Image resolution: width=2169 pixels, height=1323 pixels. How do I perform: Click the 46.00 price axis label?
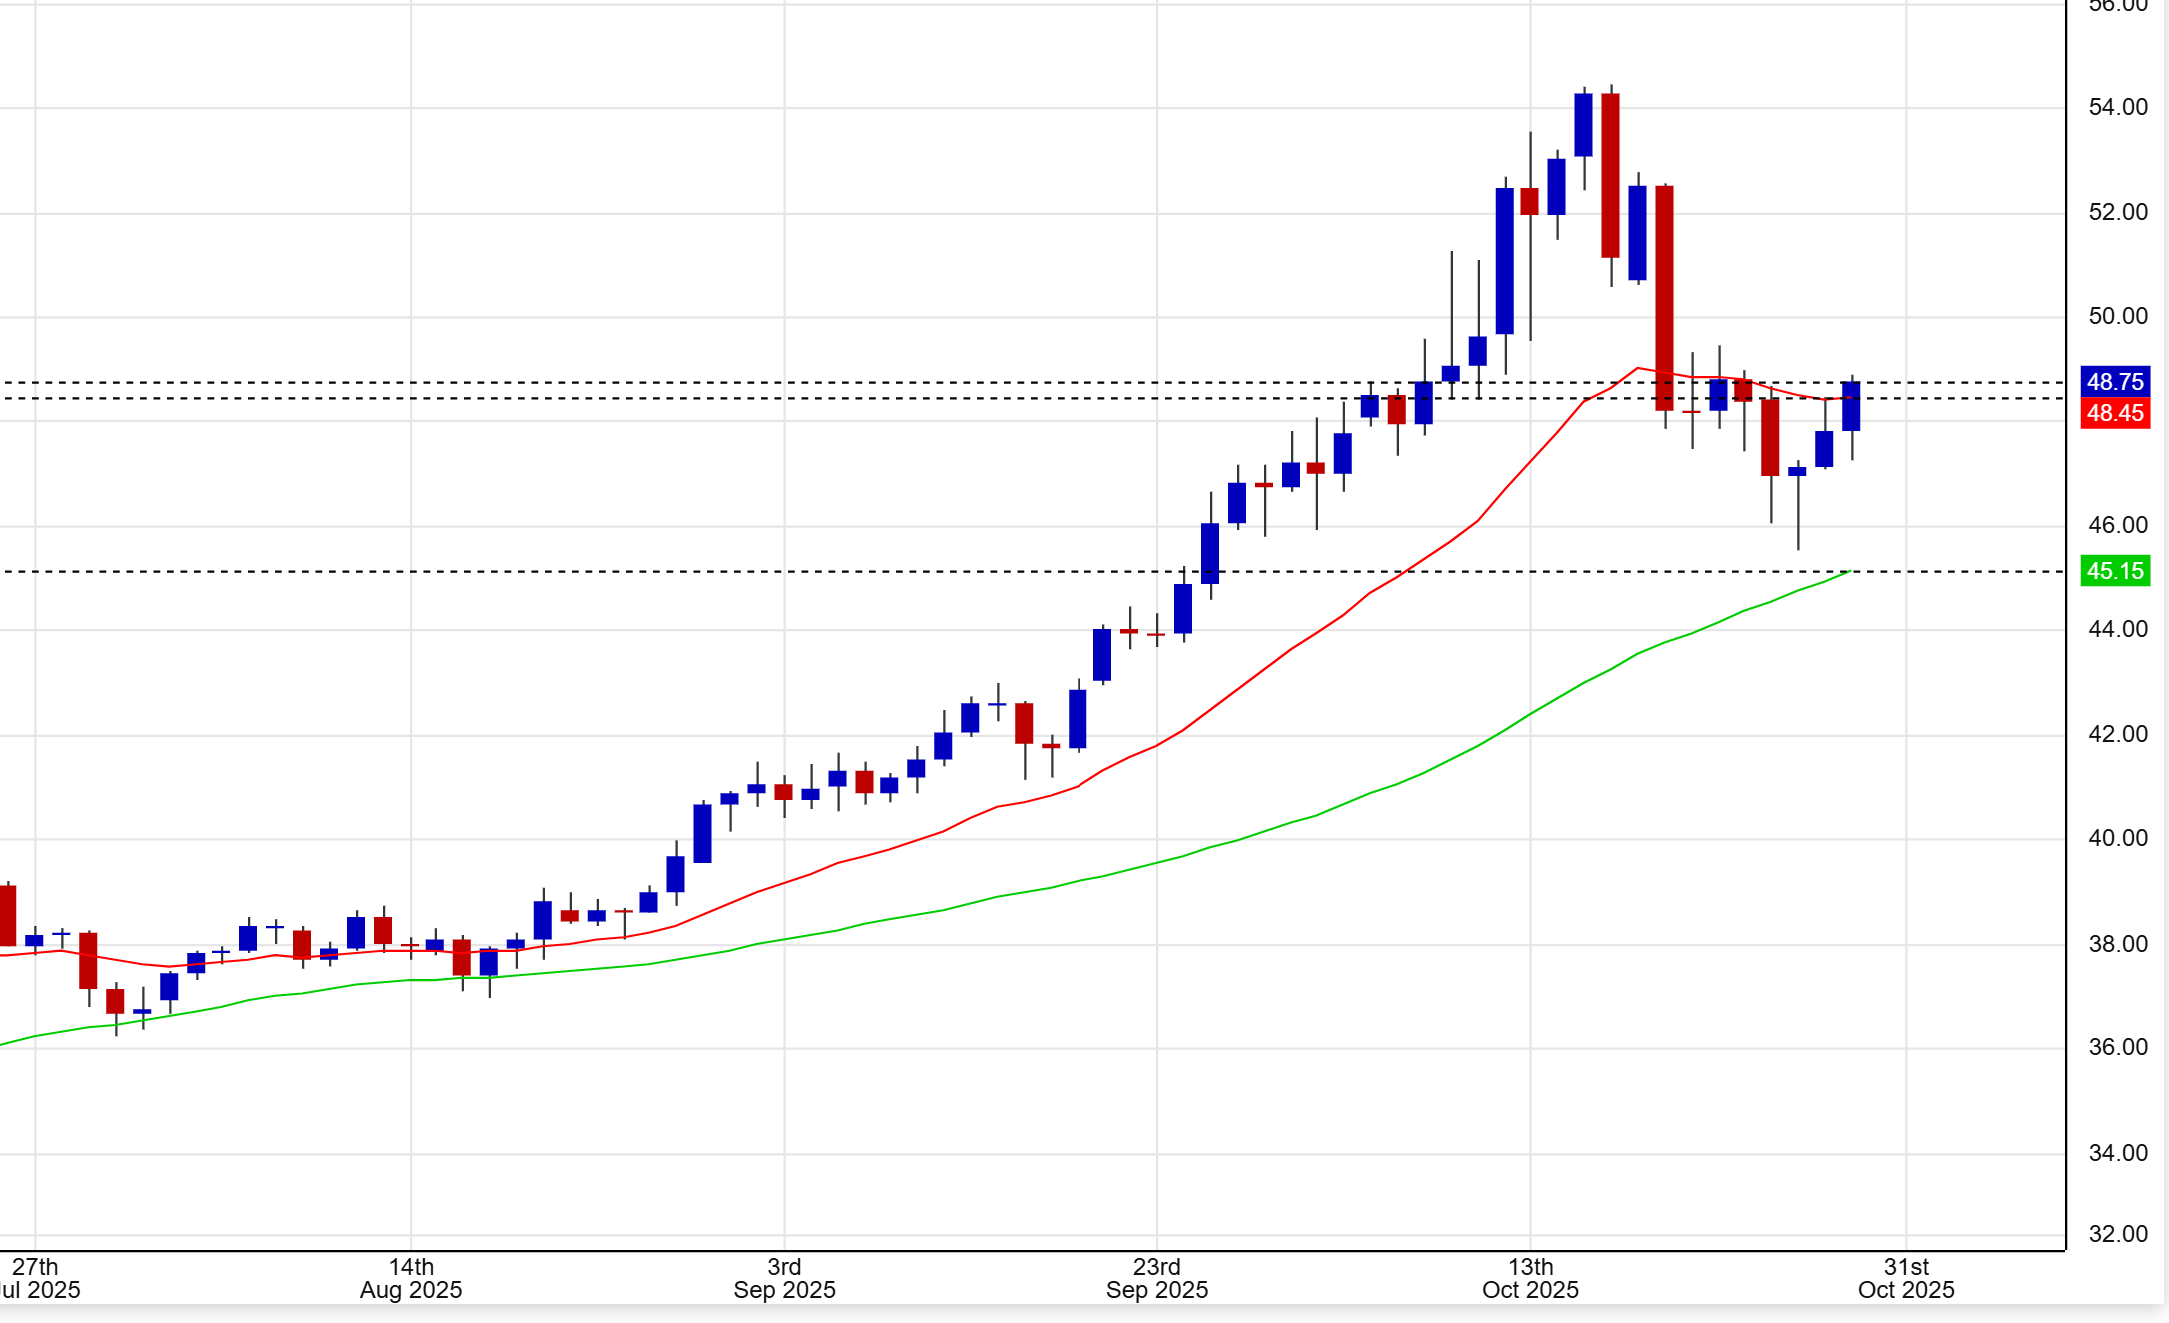click(x=2117, y=525)
